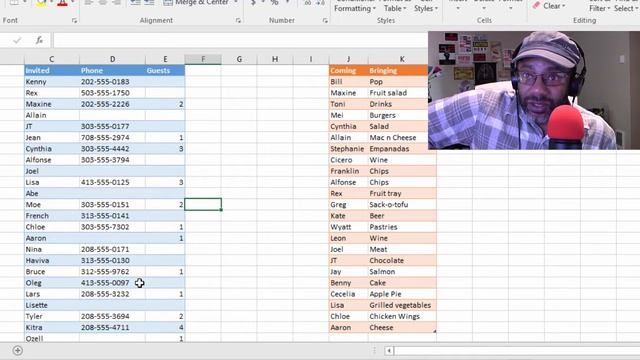Click the Coming table header cell
The width and height of the screenshot is (640, 360).
[x=348, y=71]
